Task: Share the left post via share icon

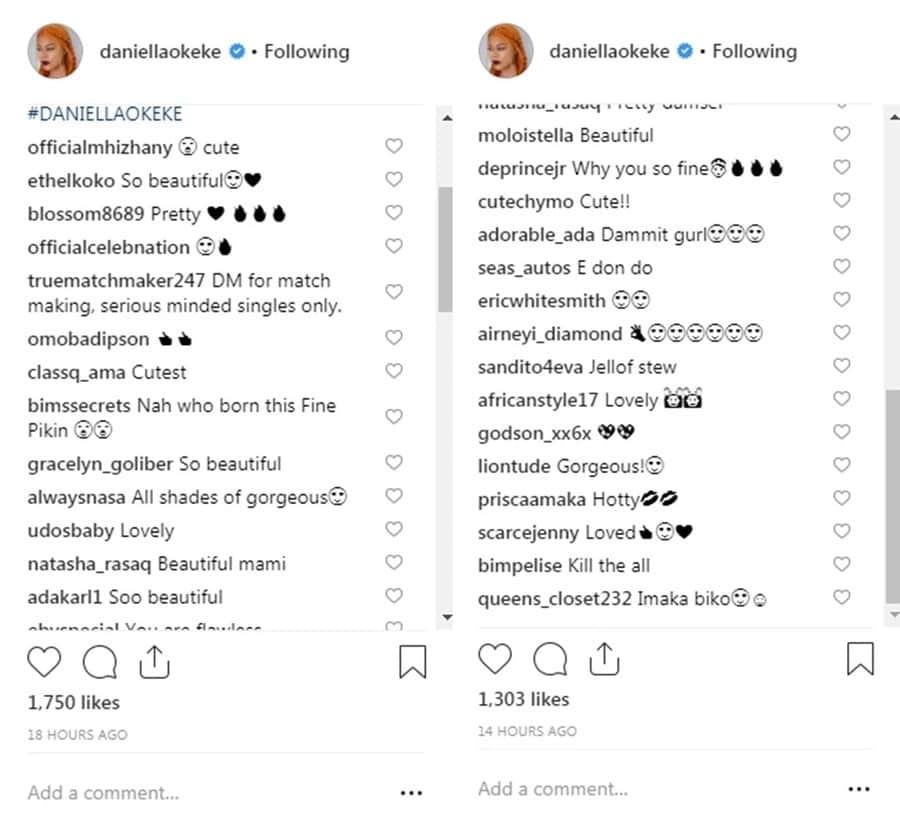Action: click(154, 661)
